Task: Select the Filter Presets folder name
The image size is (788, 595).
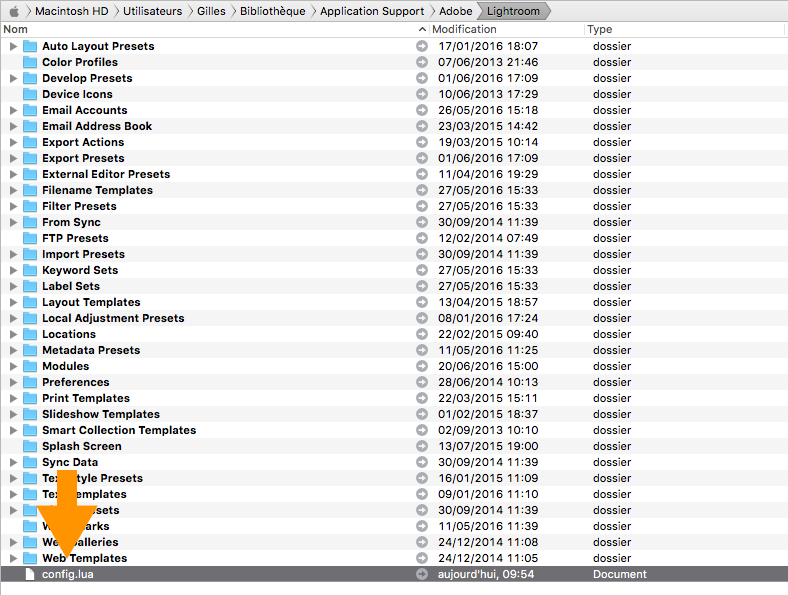Action: click(x=79, y=206)
